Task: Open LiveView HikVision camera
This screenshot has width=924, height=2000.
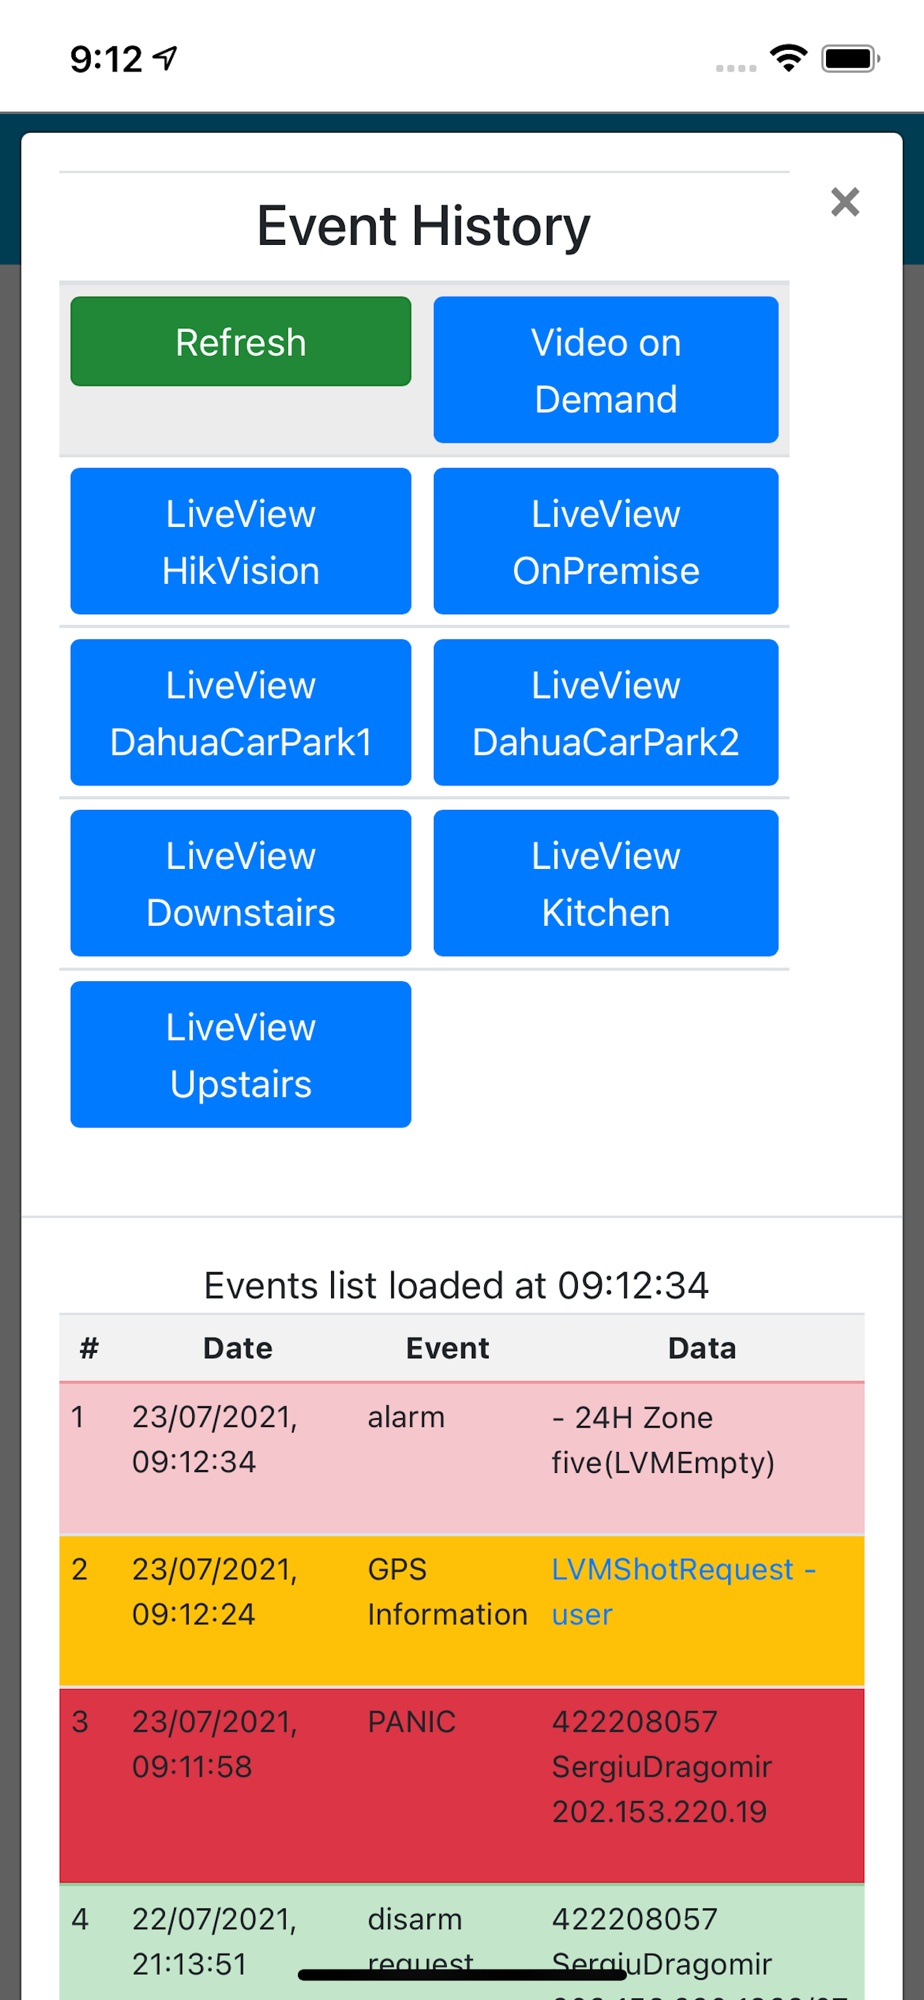Action: tap(241, 541)
